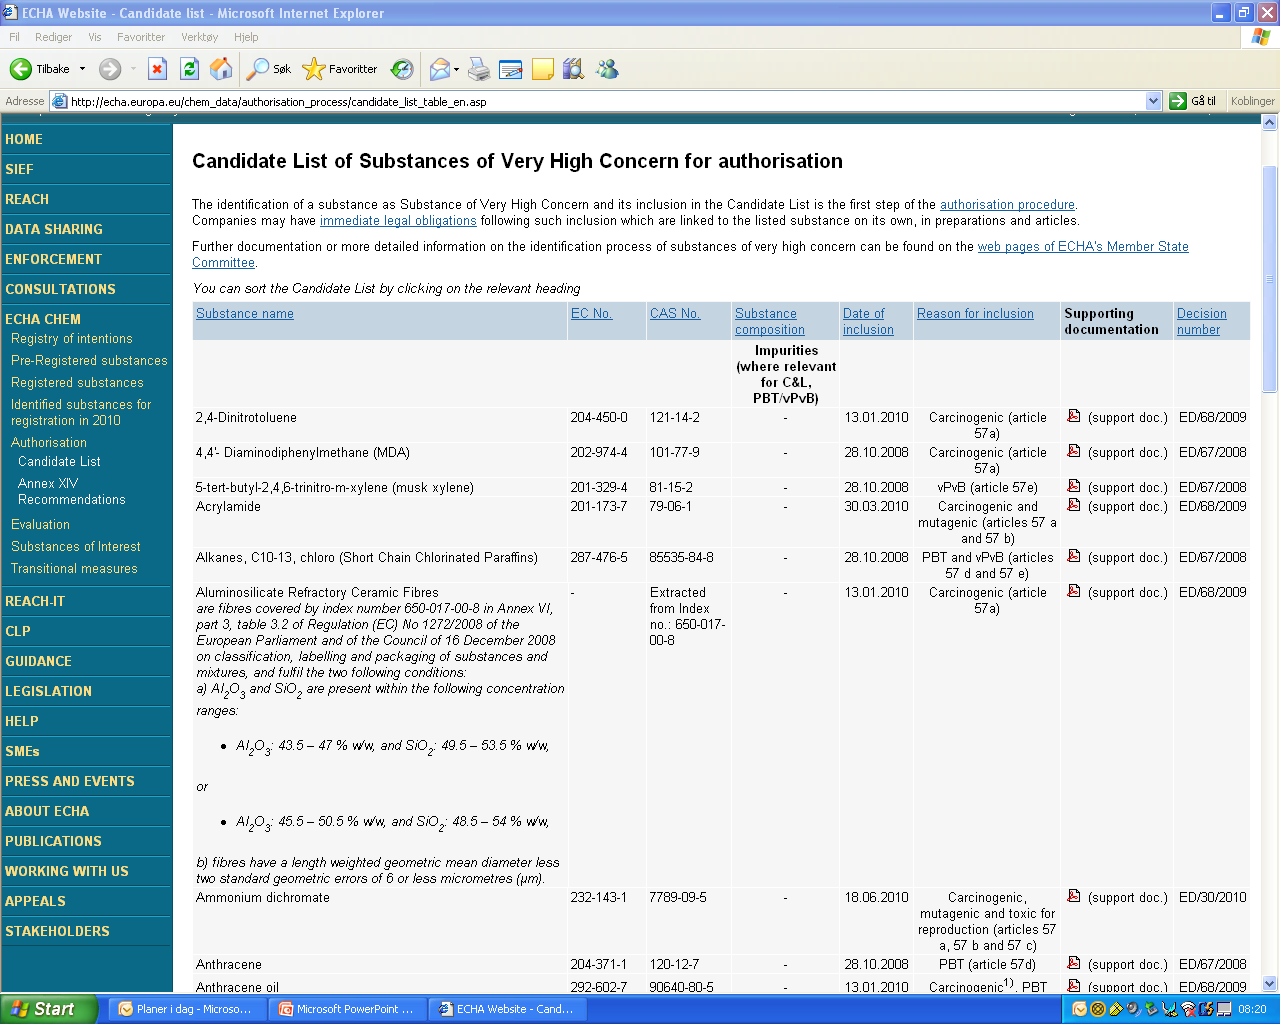This screenshot has width=1280, height=1024.
Task: Sort by Decision number heading
Action: pos(1201,321)
